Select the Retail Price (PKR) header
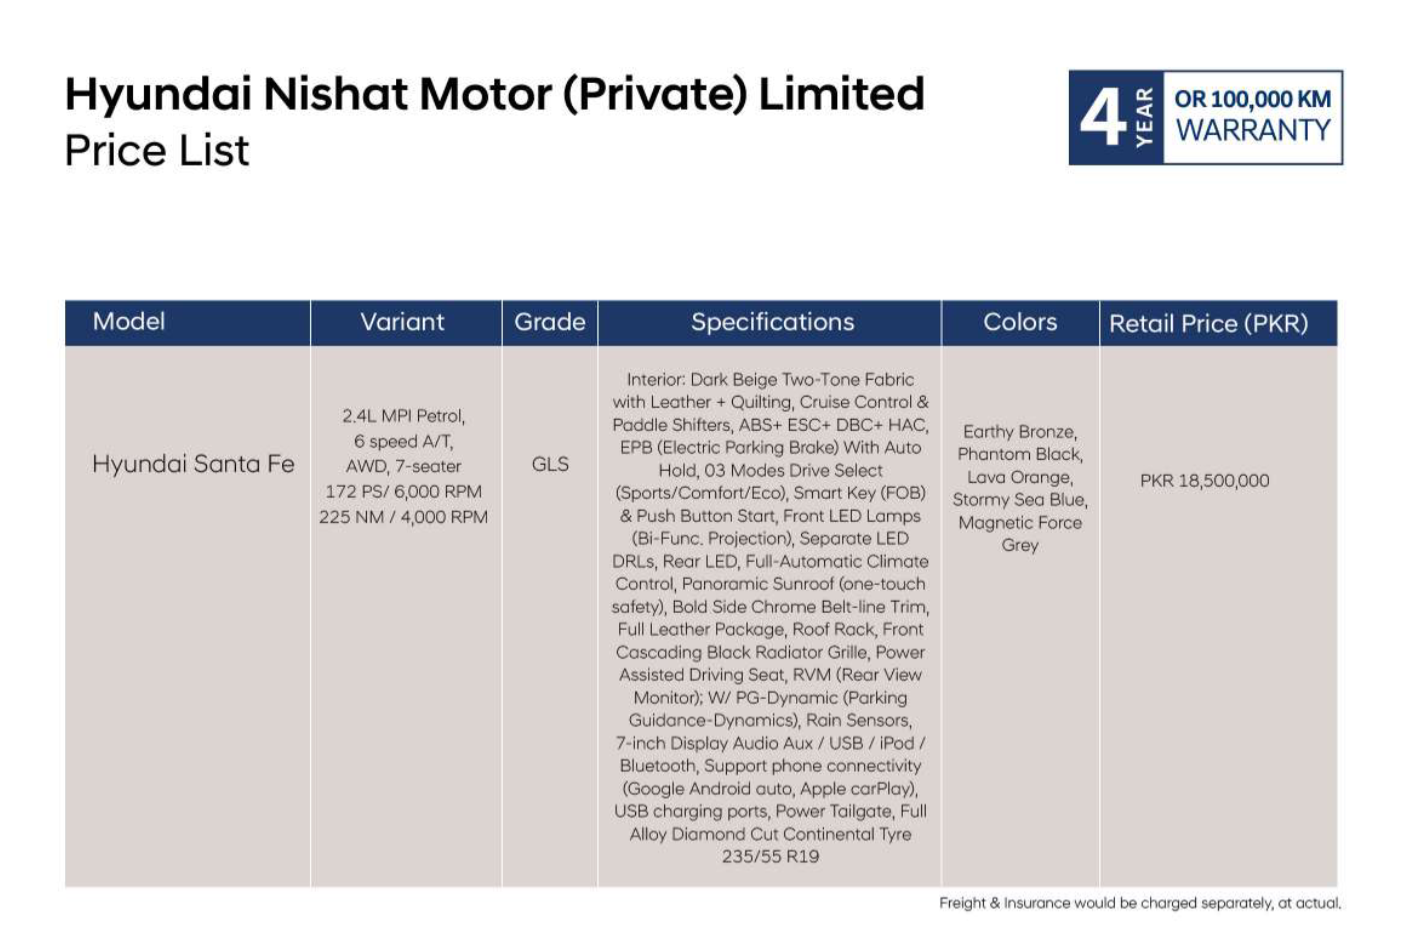The height and width of the screenshot is (936, 1404). click(1208, 323)
